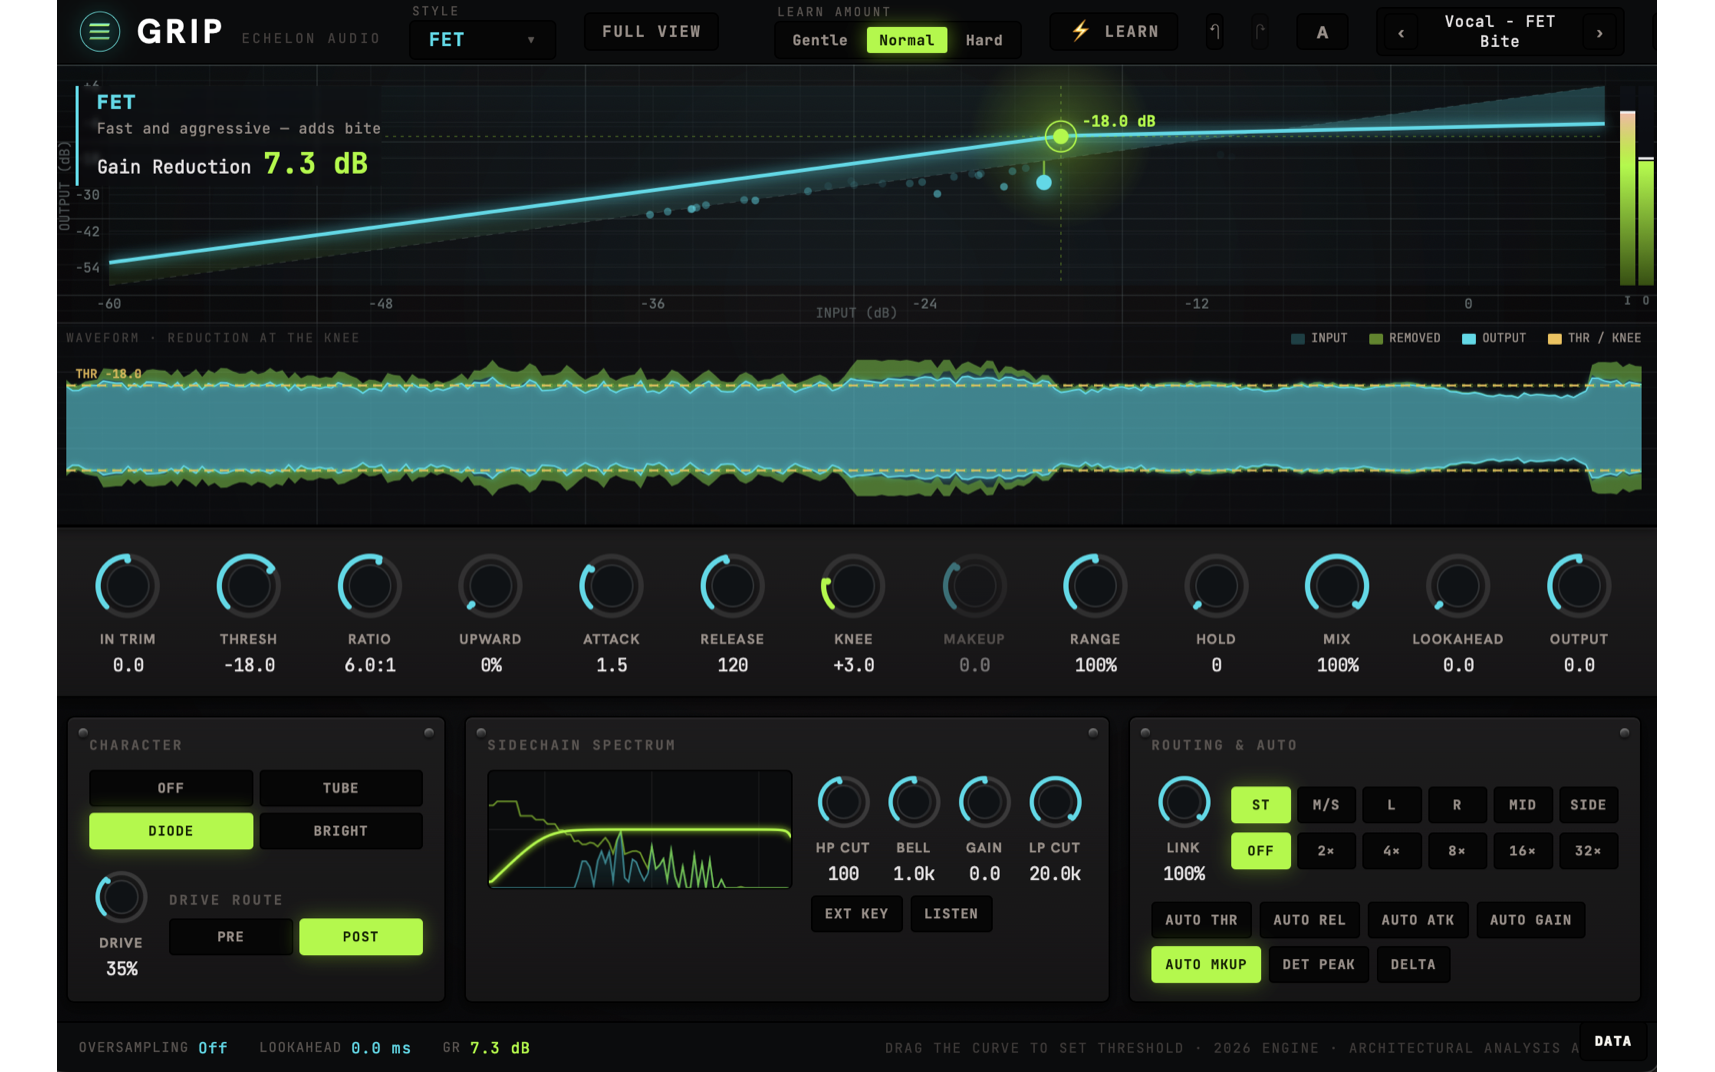This screenshot has width=1715, height=1072.
Task: Go to previous preset with left chevron
Action: (1401, 33)
